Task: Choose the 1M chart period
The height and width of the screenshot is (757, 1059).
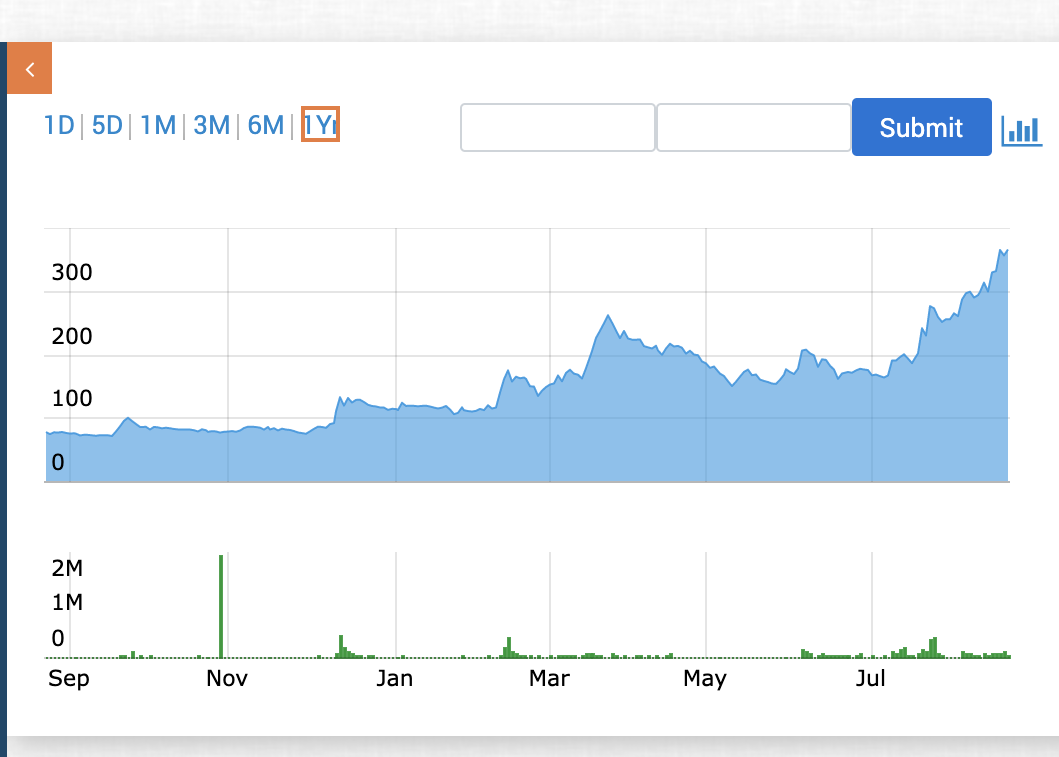Action: pyautogui.click(x=157, y=126)
